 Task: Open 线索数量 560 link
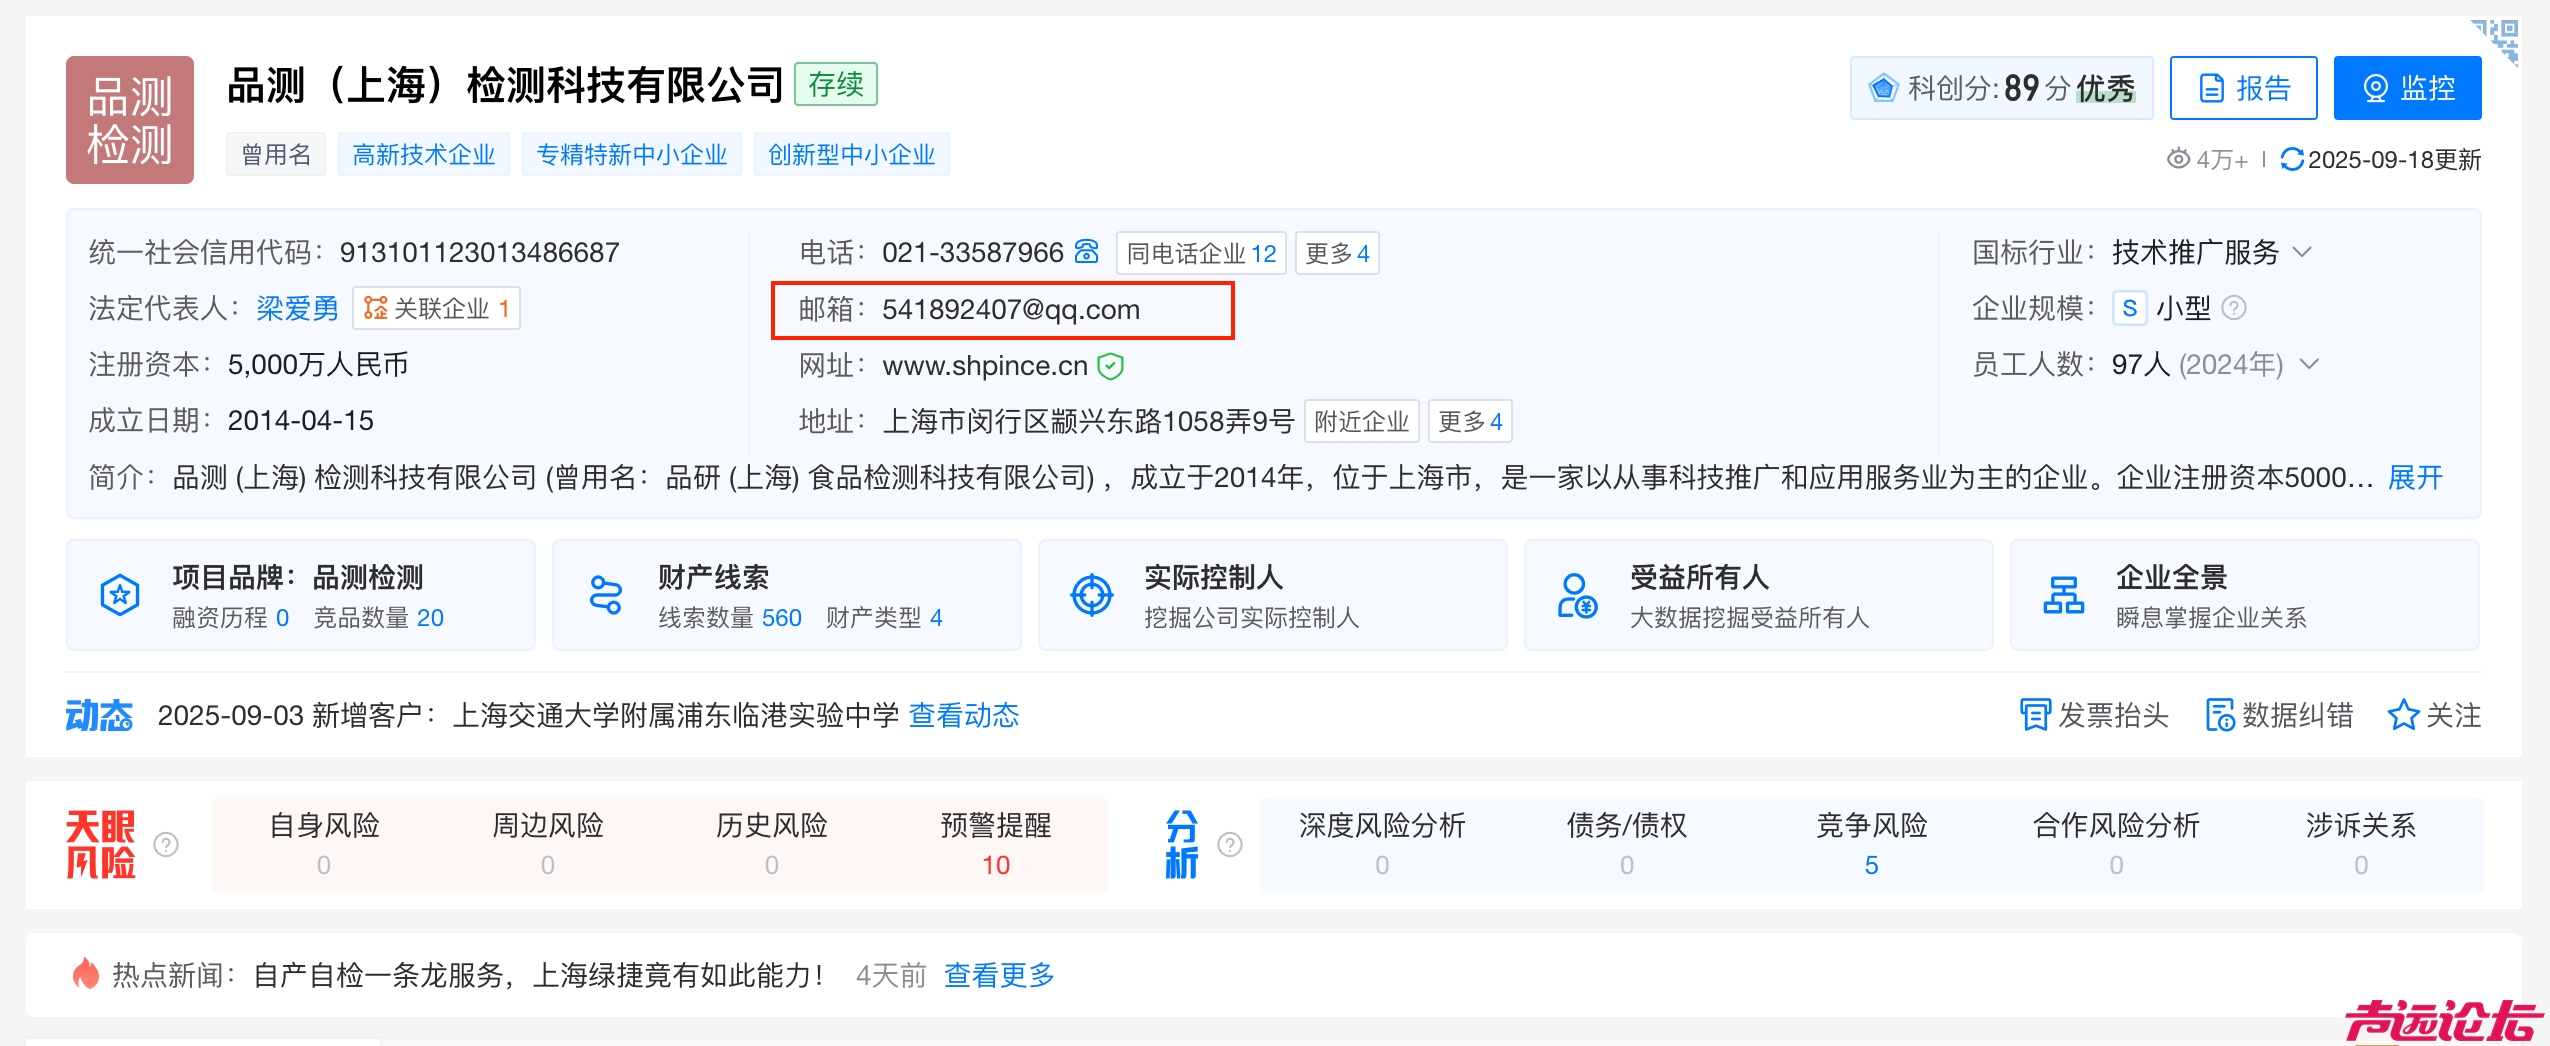[x=730, y=618]
